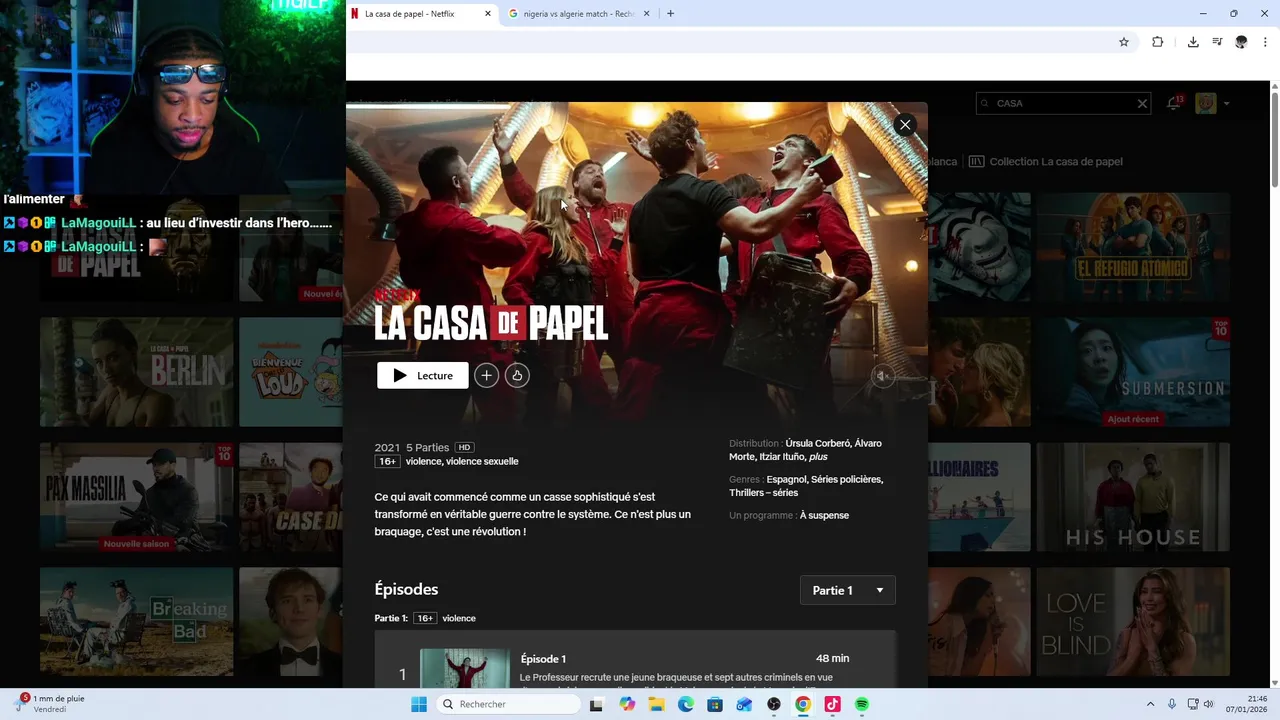Rate the show with thumbs-up icon
This screenshot has width=1280, height=720.
(x=517, y=375)
